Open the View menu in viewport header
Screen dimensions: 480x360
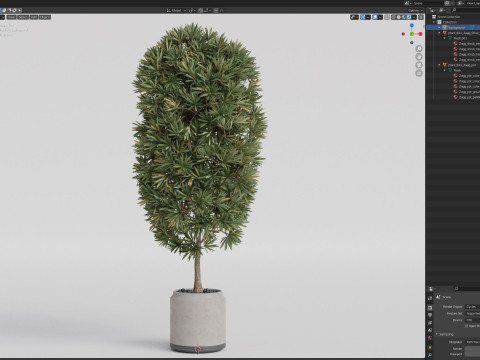tap(11, 17)
